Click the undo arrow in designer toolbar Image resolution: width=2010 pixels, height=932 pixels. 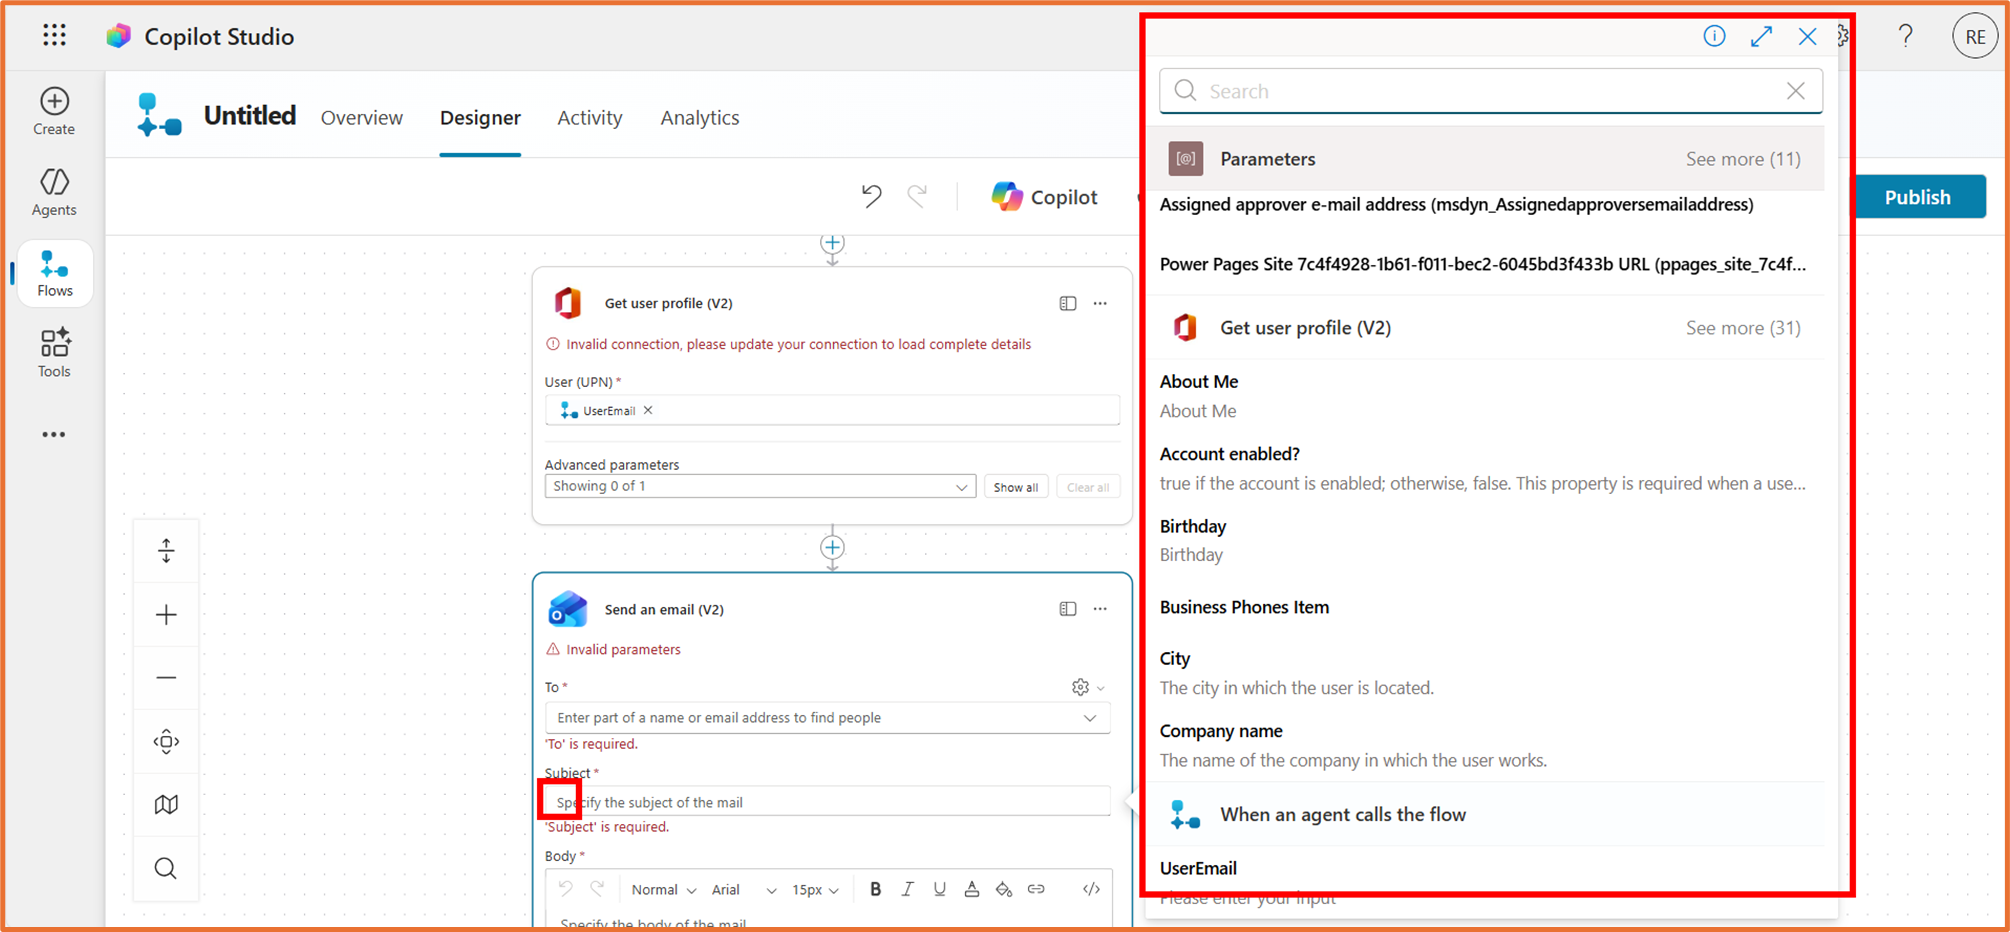872,196
